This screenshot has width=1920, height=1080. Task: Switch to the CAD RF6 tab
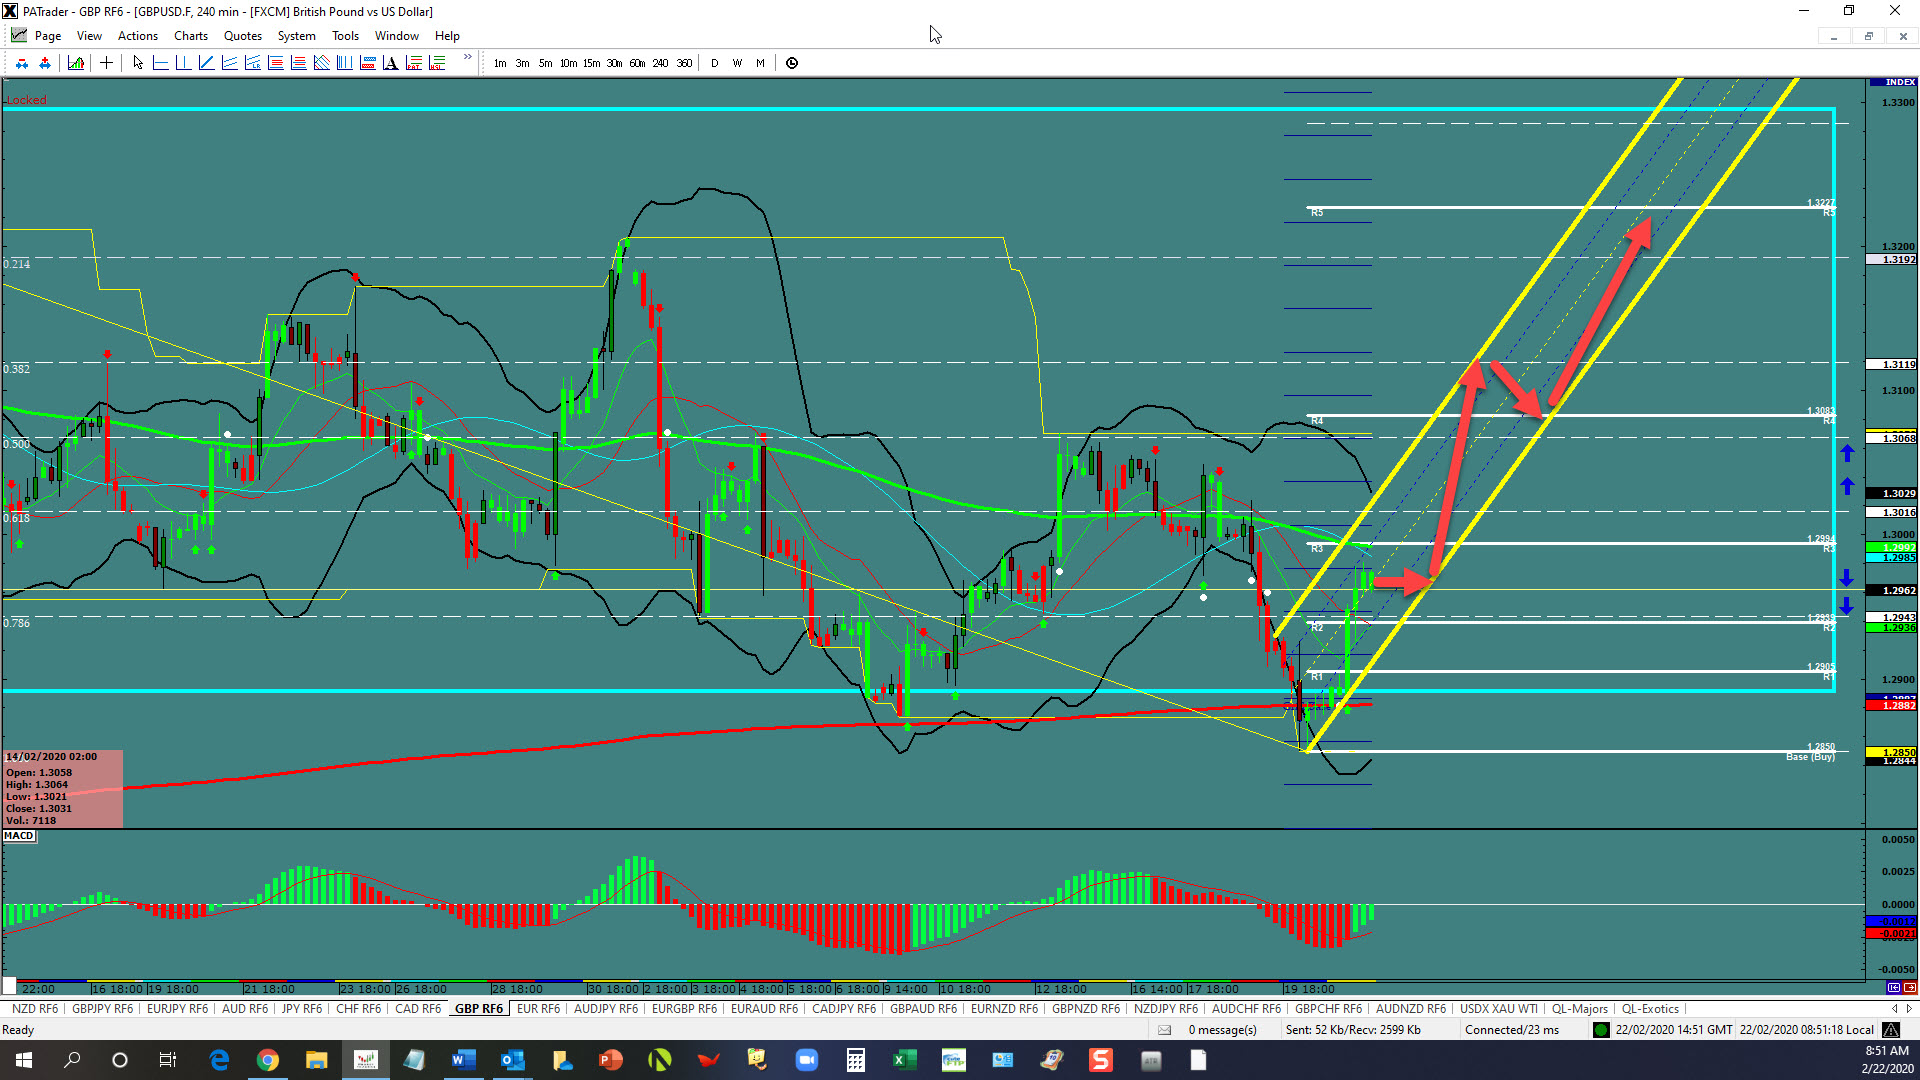click(x=418, y=1009)
